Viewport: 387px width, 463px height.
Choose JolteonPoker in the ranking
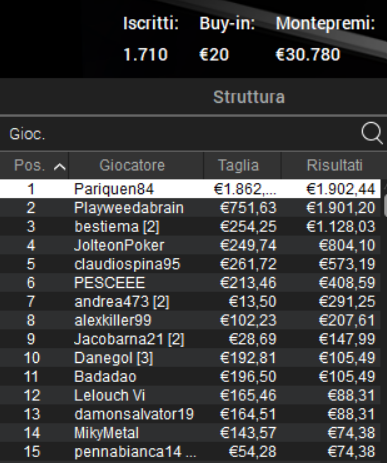coord(190,245)
